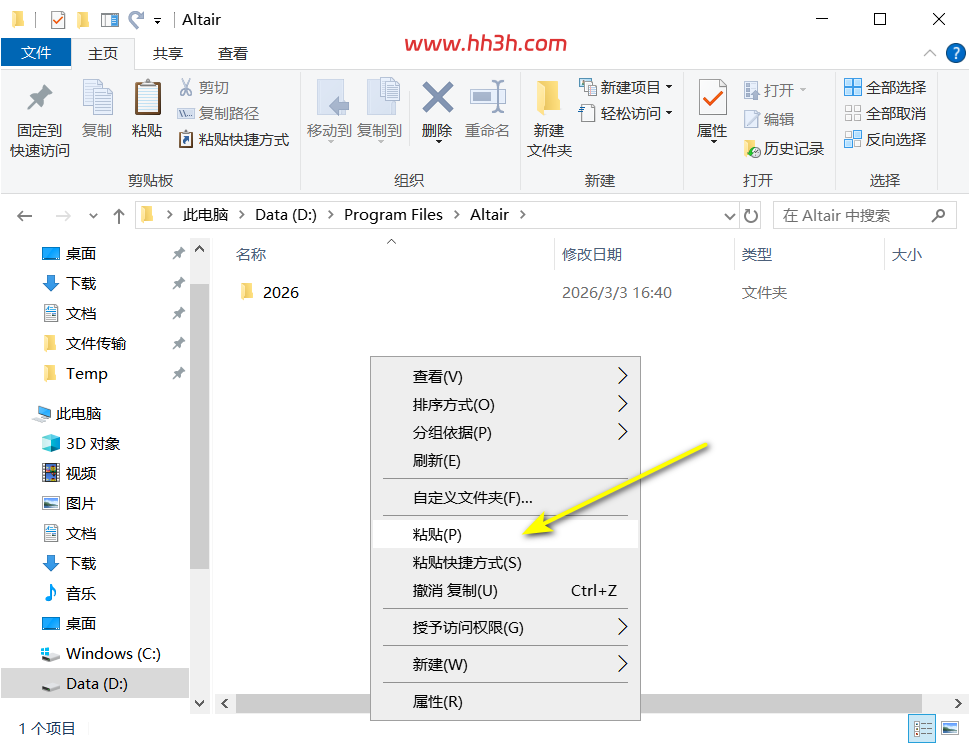The image size is (970, 744).
Task: Click Select none in the ribbon
Action: pos(885,113)
